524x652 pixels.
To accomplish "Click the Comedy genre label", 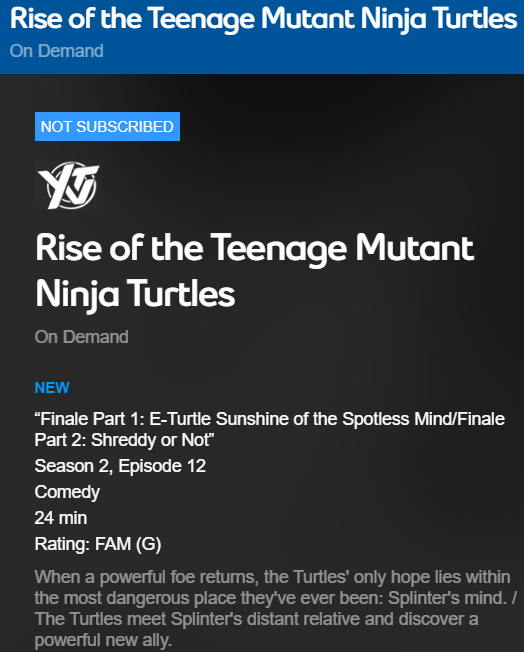I will click(67, 492).
